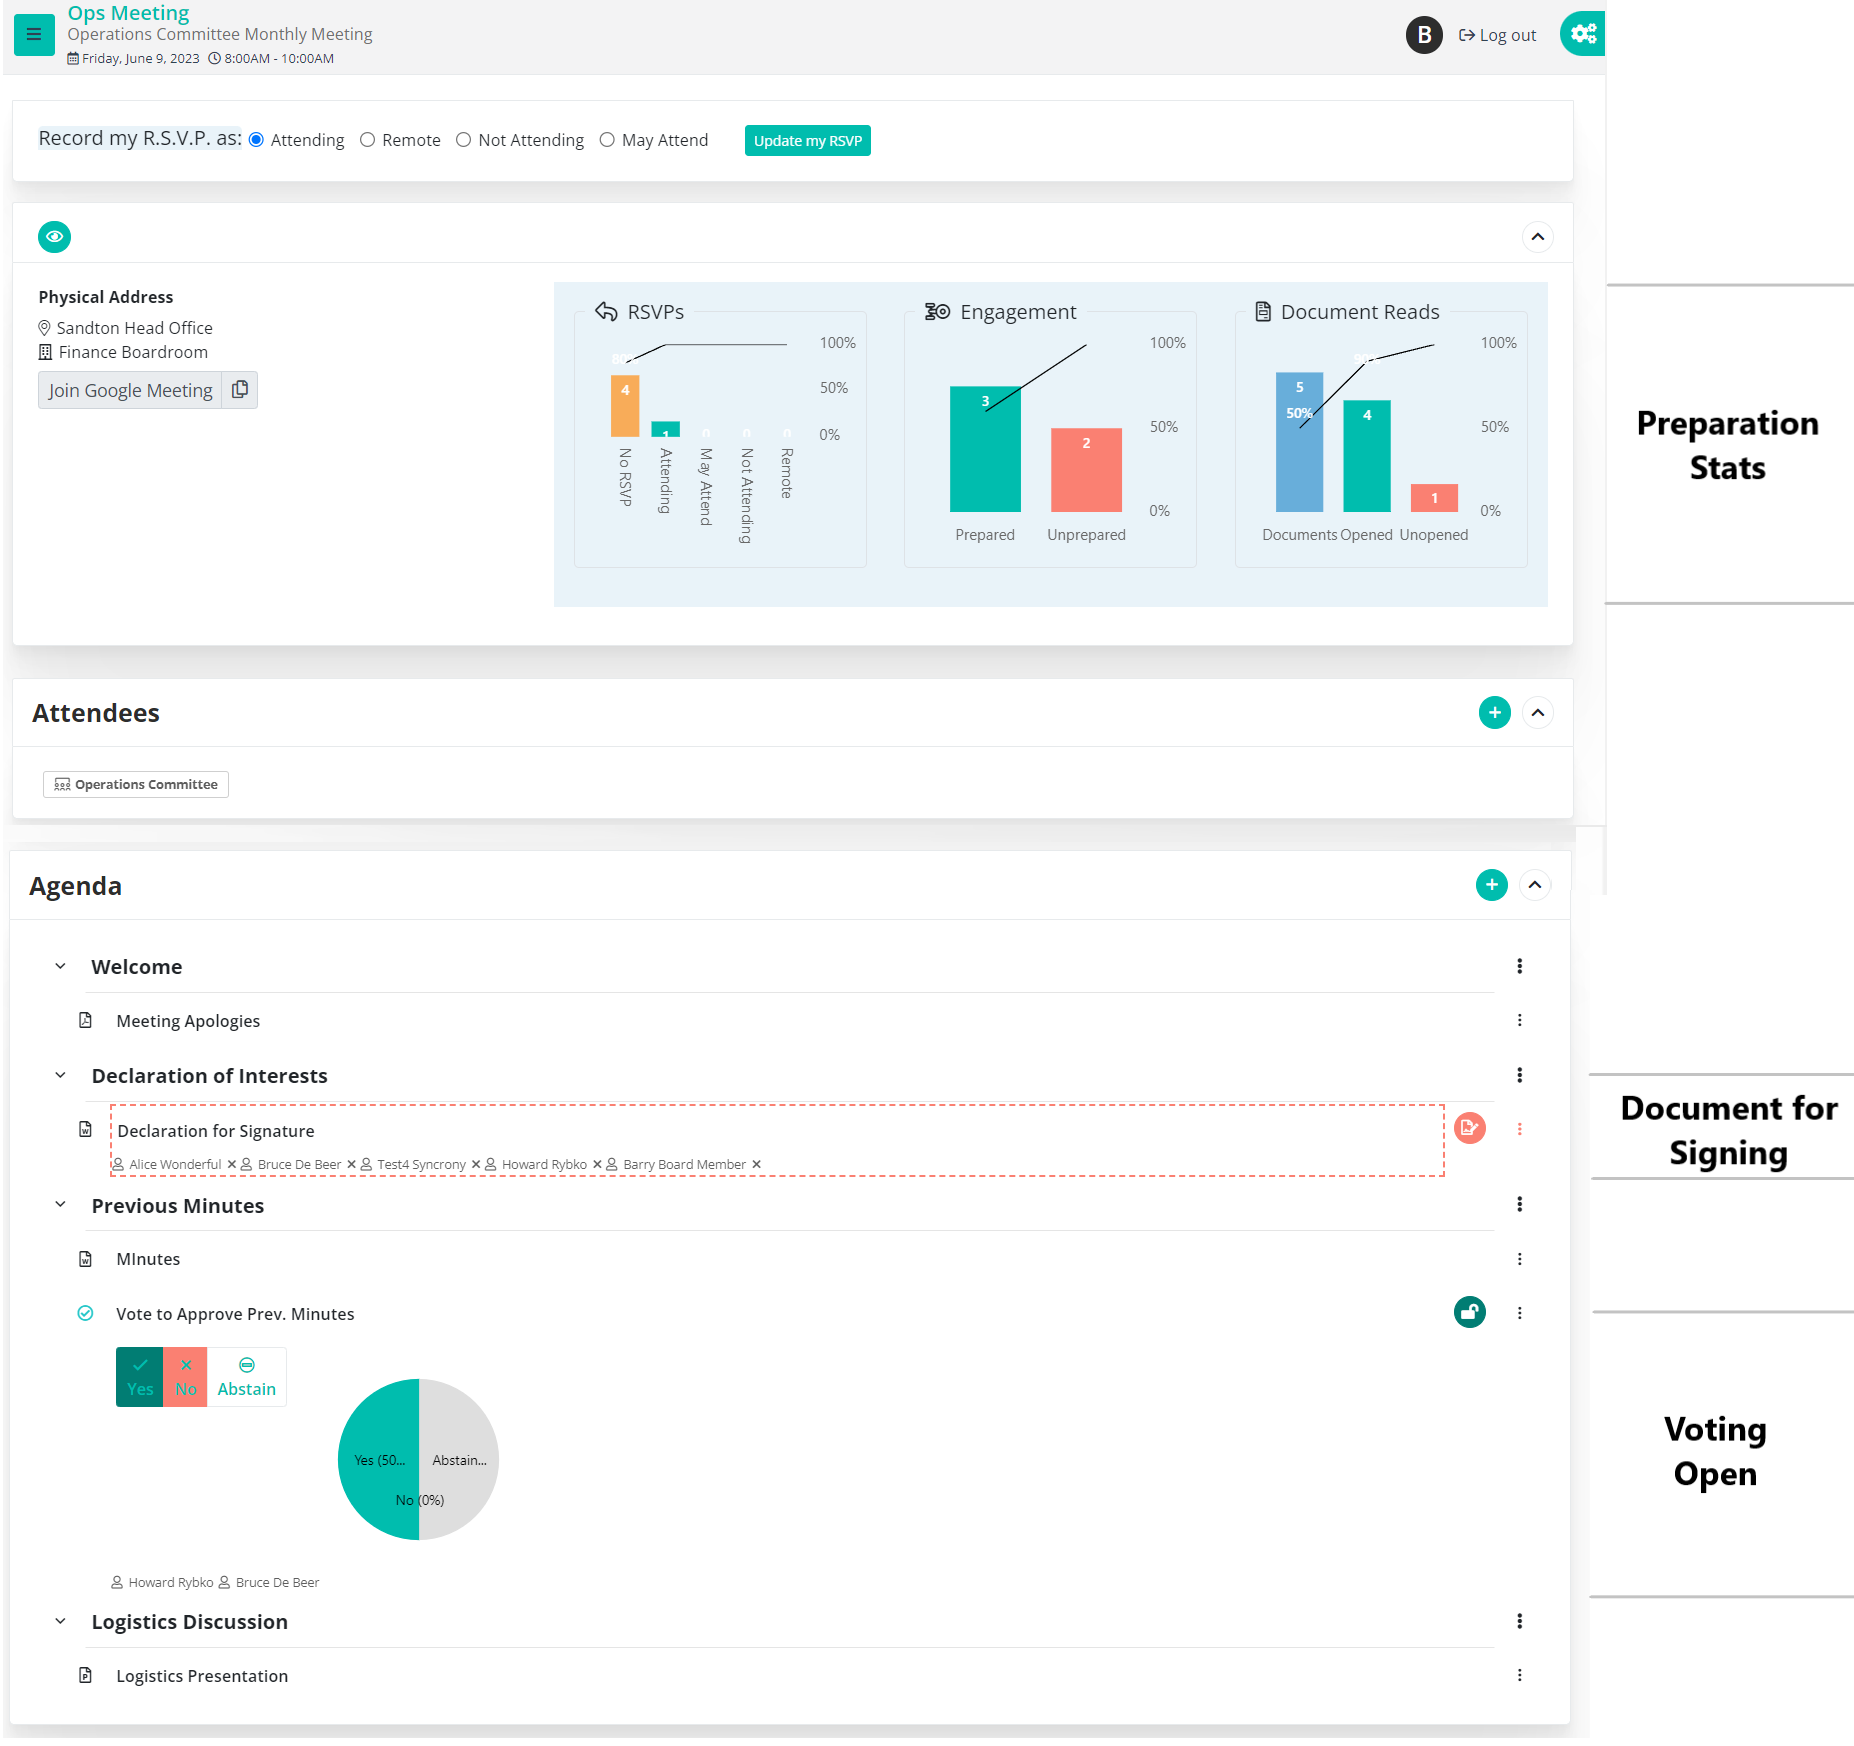
Task: Vote Abstain on previous minutes
Action: click(x=247, y=1377)
